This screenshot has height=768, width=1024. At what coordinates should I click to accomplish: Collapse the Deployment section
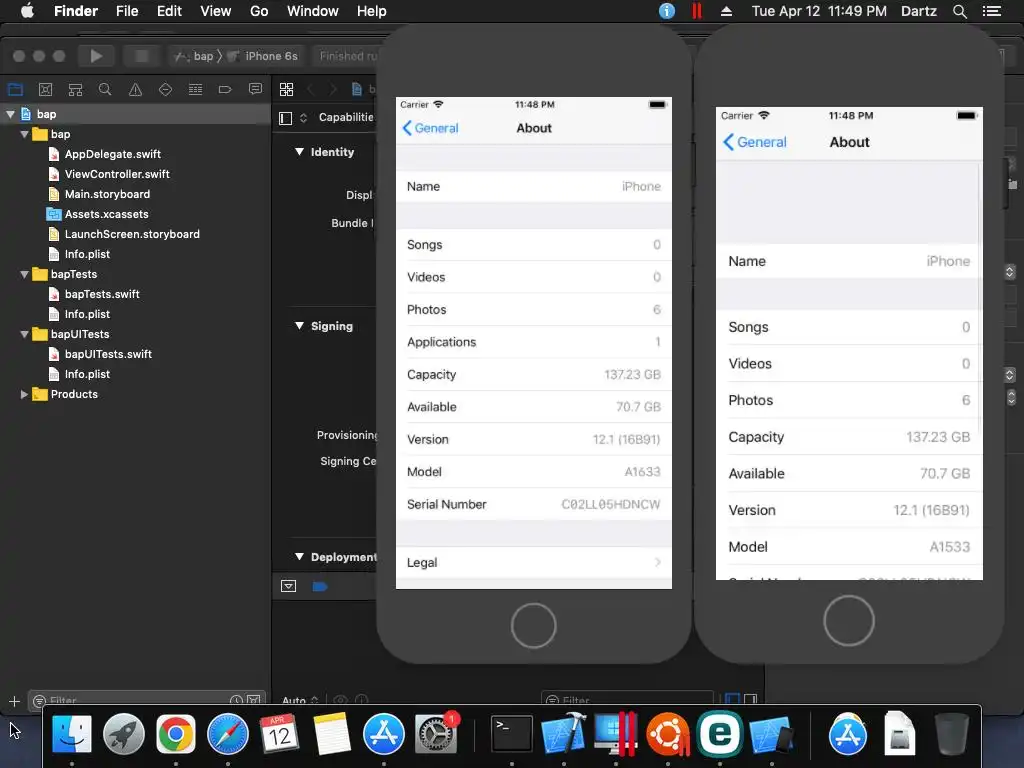(x=299, y=557)
